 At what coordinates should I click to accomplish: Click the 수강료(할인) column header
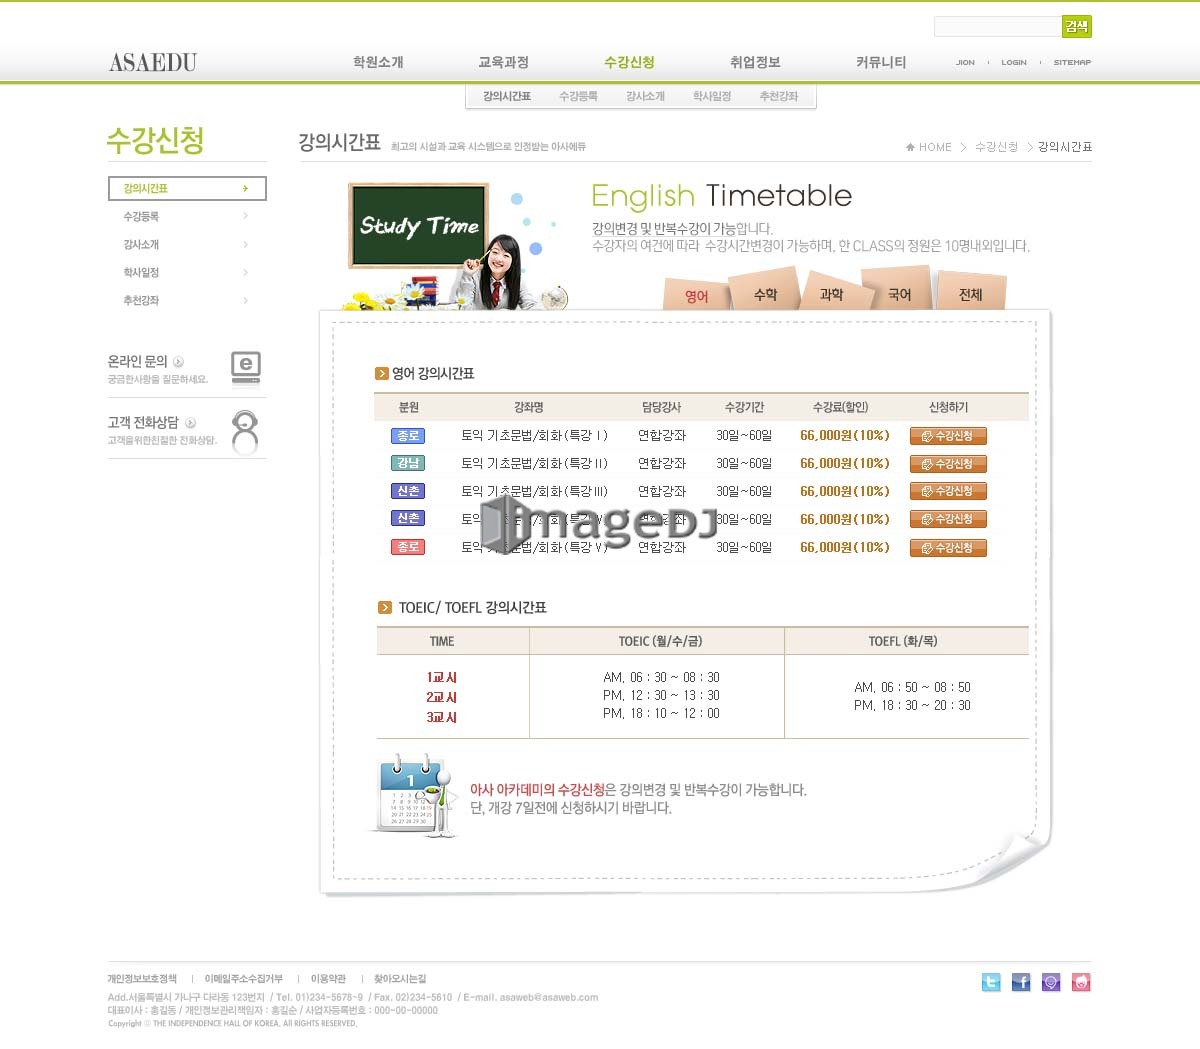pos(840,407)
